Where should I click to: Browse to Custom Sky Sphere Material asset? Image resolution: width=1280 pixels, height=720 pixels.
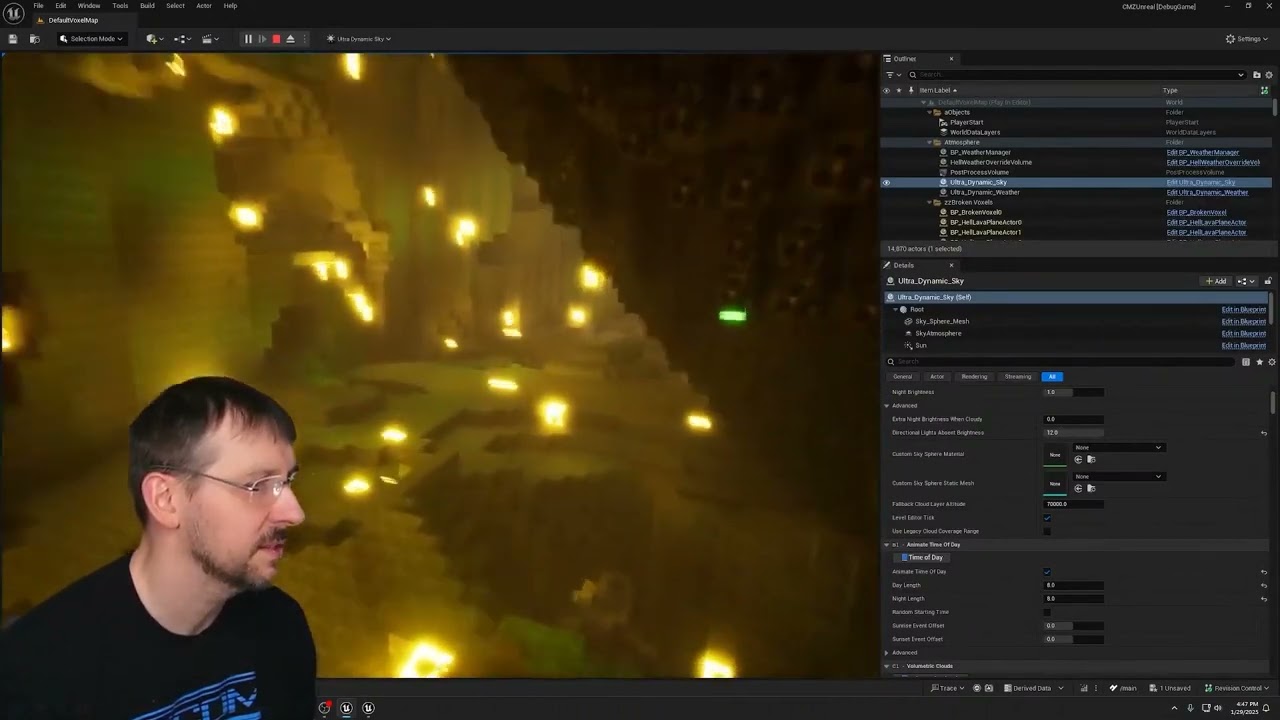[x=1090, y=459]
